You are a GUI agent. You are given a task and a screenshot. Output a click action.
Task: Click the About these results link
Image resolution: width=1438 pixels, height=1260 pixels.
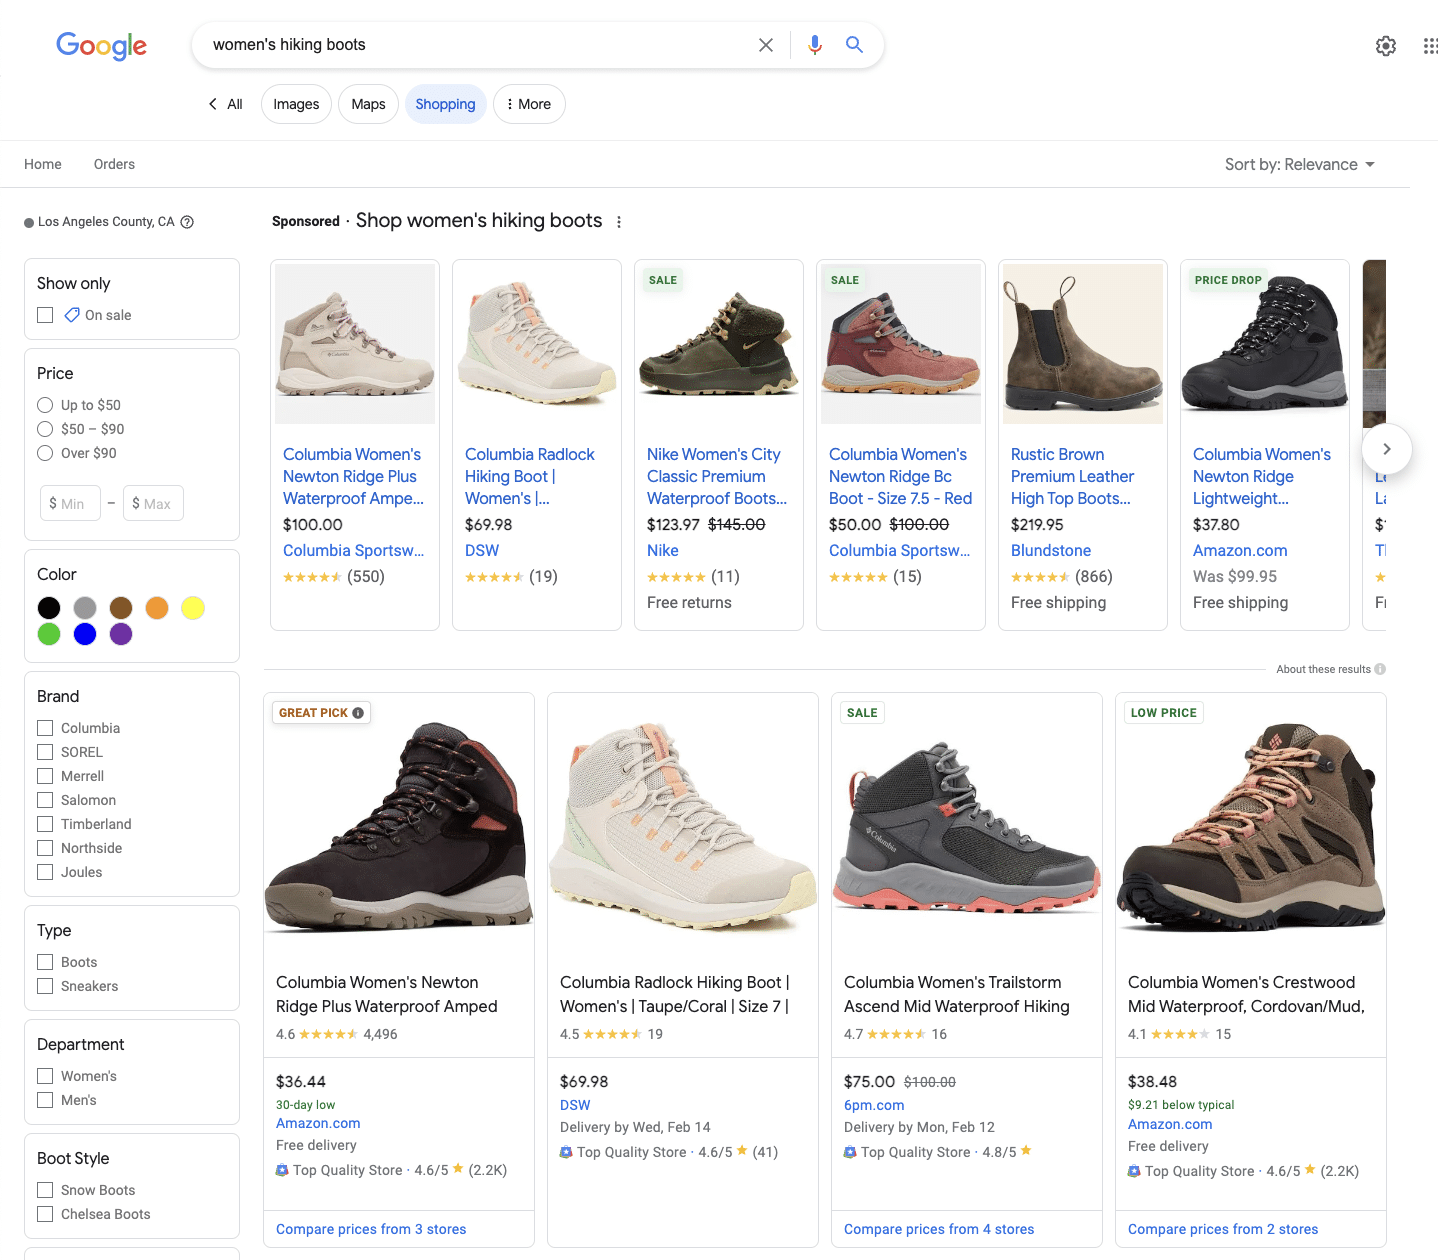coord(1323,669)
